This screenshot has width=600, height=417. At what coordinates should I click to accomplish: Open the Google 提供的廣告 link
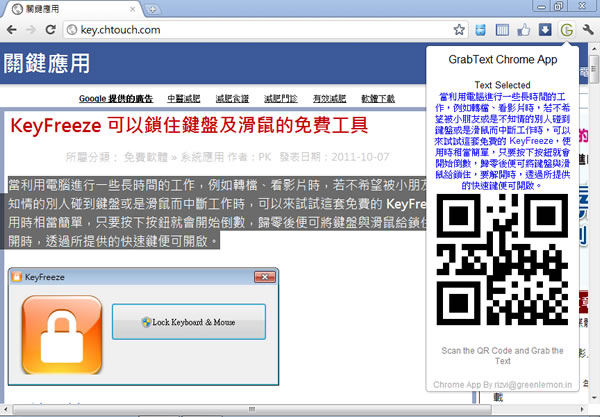pos(115,99)
